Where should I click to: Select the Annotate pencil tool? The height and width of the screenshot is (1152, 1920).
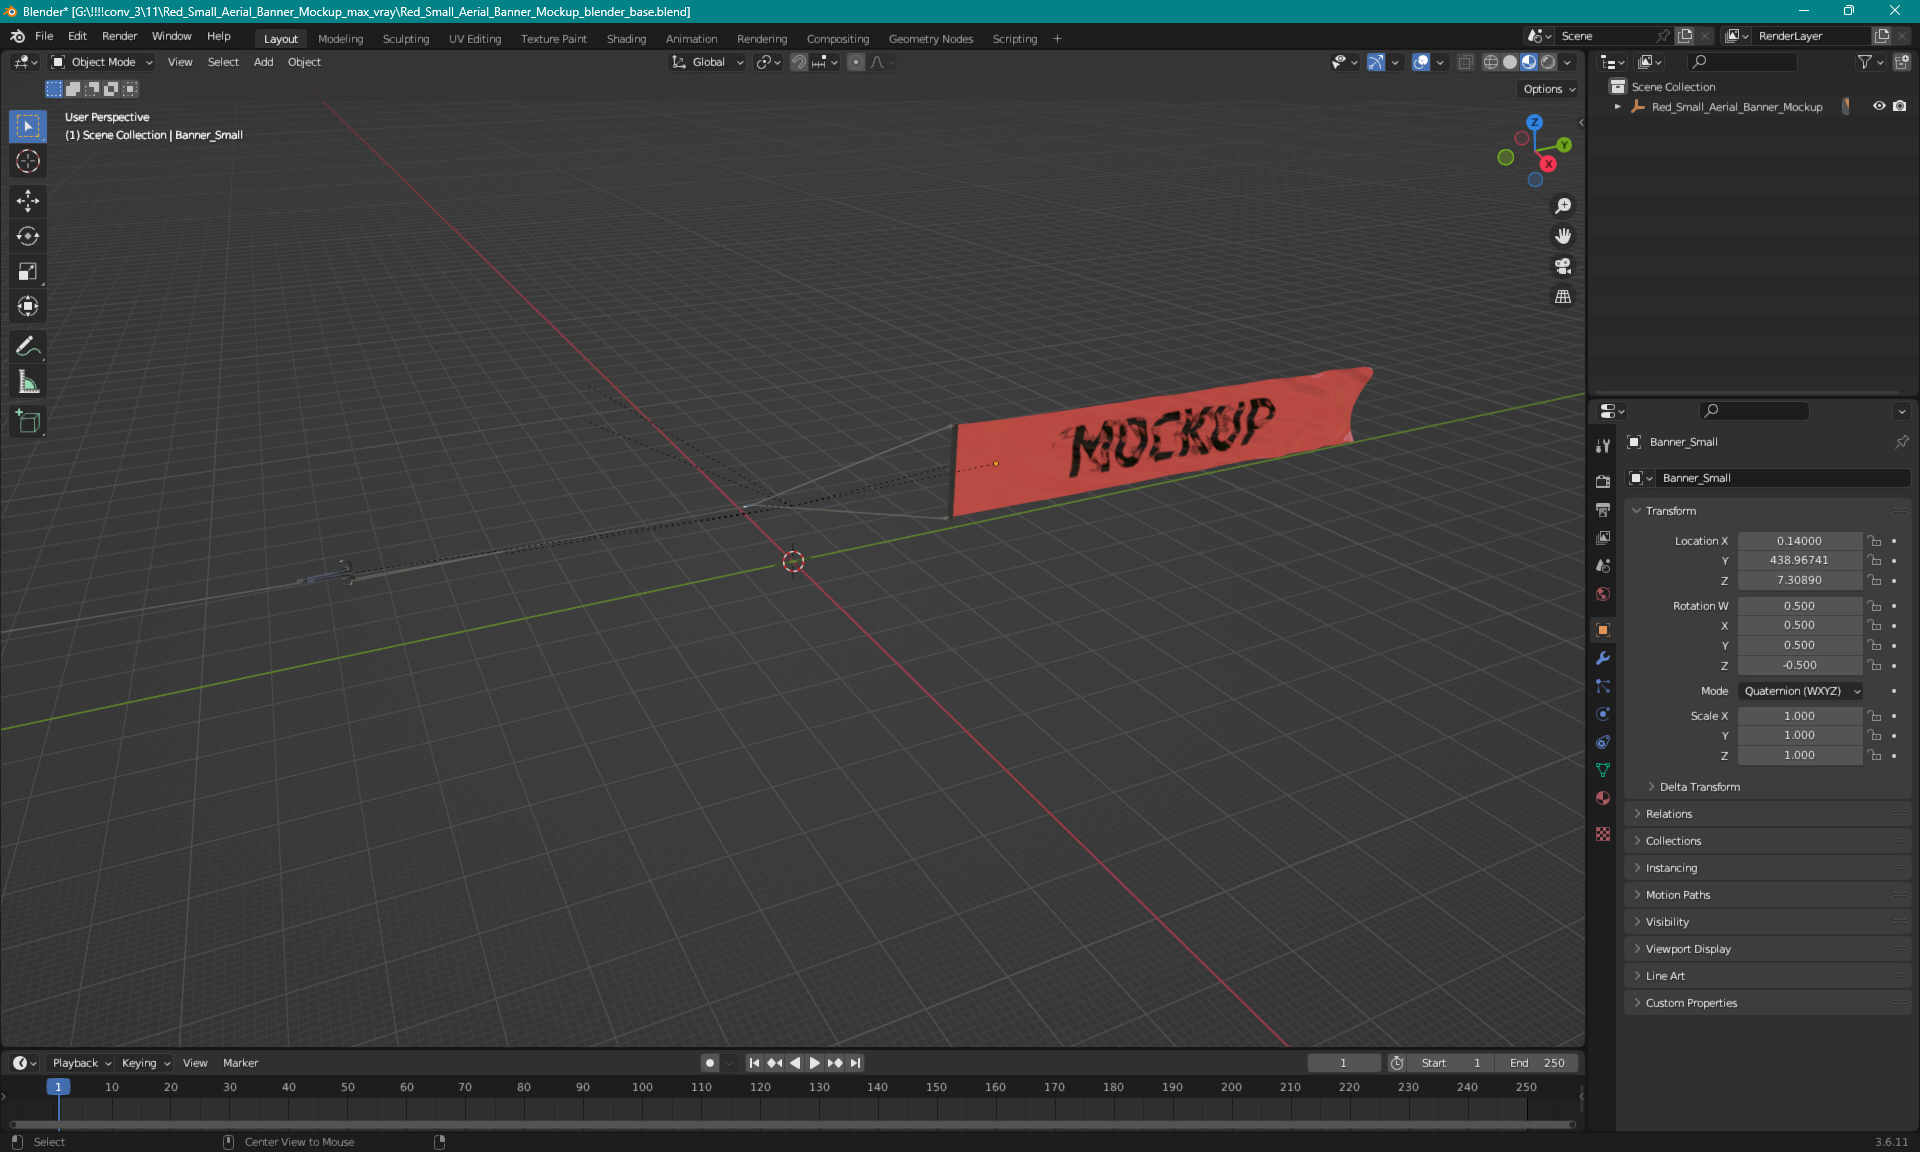28,347
